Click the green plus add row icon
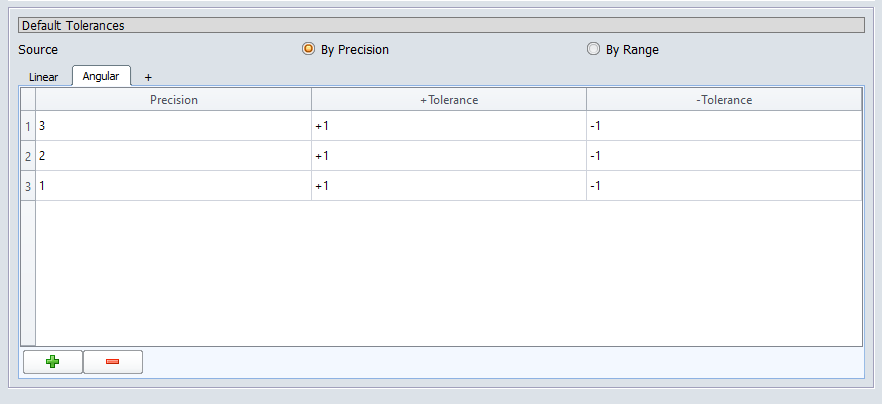This screenshot has width=882, height=404. click(x=52, y=362)
